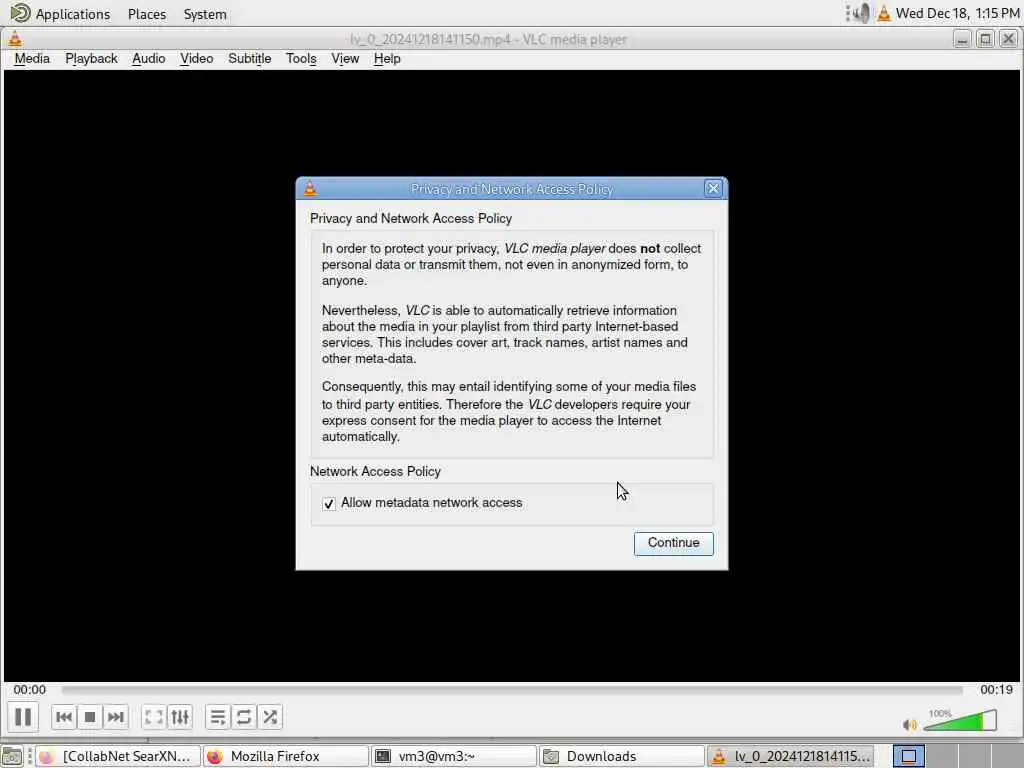Open the clock showing Wed Dec 18
This screenshot has height=768, width=1024.
[x=957, y=13]
